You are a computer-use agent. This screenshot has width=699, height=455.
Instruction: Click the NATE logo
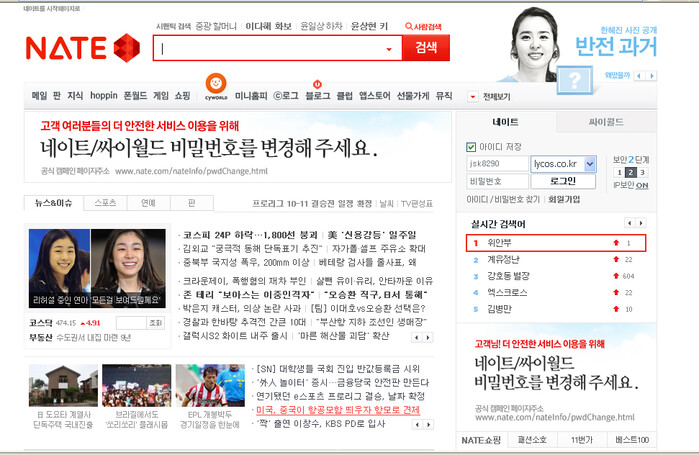(83, 48)
